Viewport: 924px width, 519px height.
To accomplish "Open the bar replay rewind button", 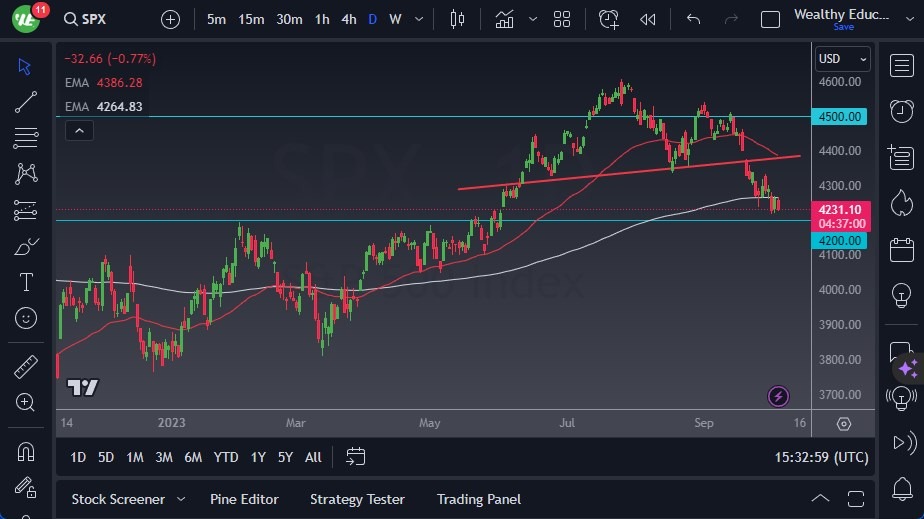I will [648, 19].
